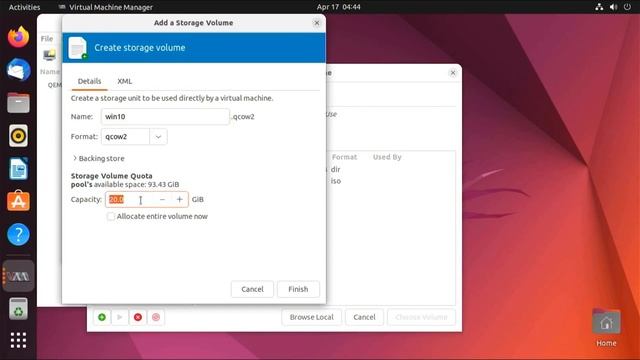Expand the Backing store section
The height and width of the screenshot is (360, 640).
point(98,158)
